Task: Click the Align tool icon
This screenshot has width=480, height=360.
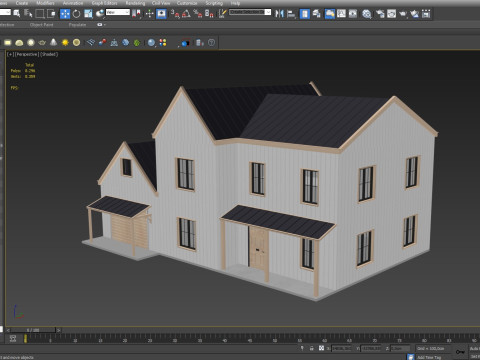Action: (x=291, y=14)
